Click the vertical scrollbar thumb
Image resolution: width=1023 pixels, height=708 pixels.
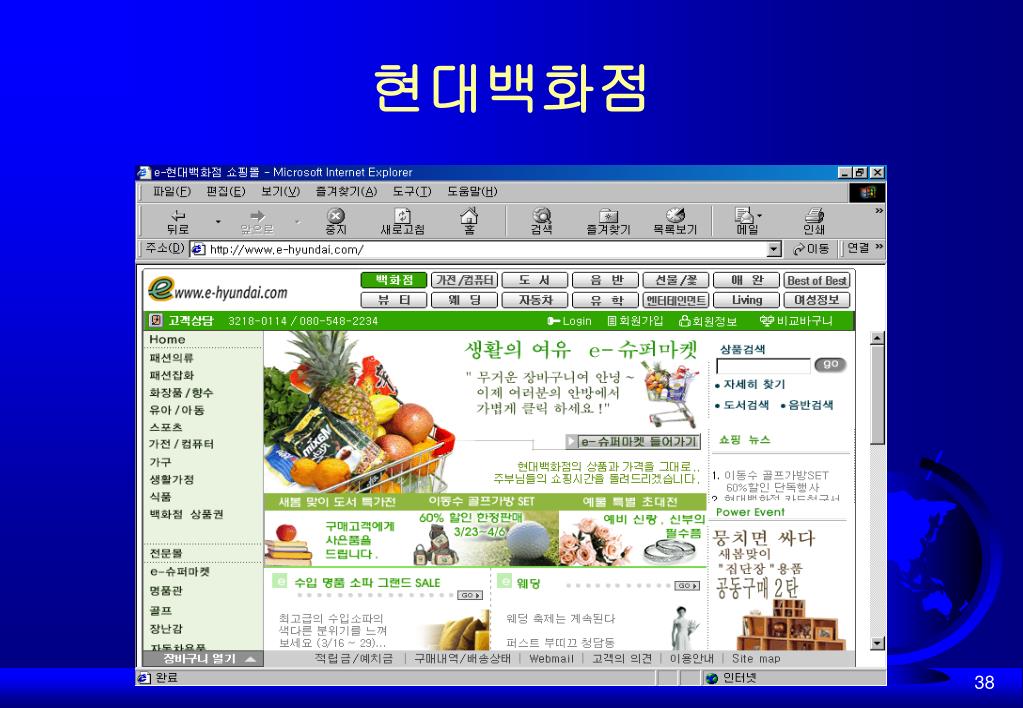coord(878,395)
